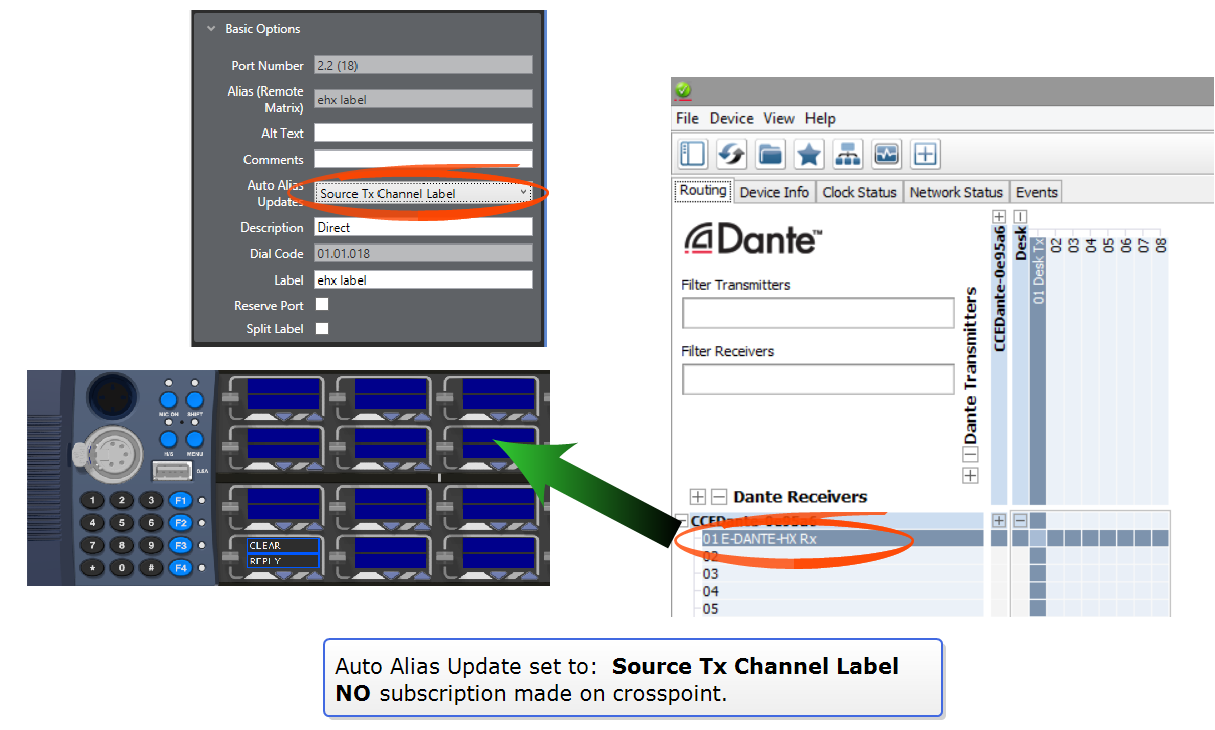Open folder icon in Dante toolbar
The image size is (1215, 730).
770,154
